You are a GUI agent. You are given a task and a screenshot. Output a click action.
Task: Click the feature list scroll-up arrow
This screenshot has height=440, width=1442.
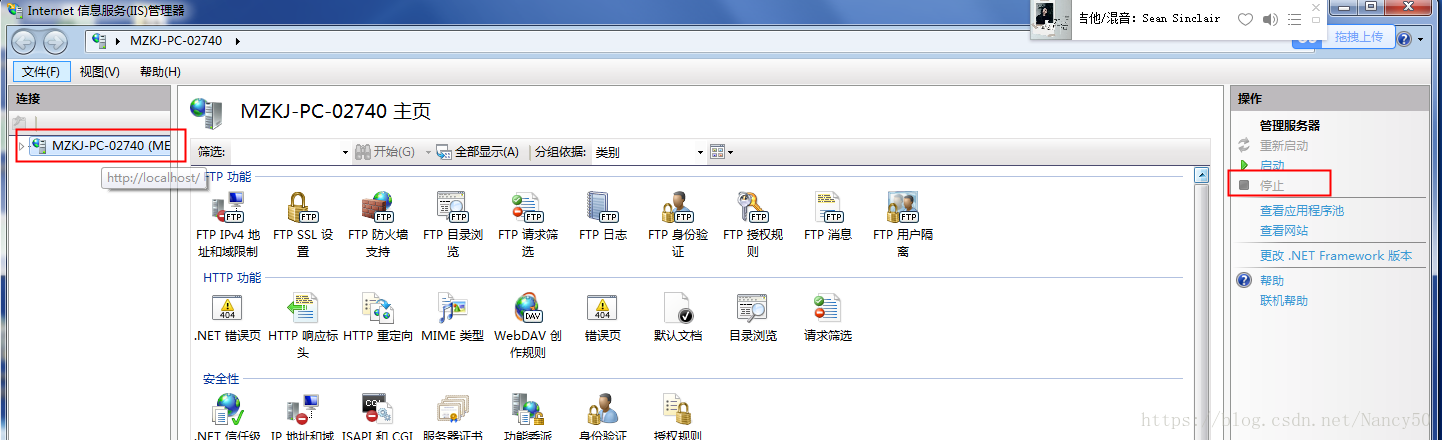[1203, 177]
